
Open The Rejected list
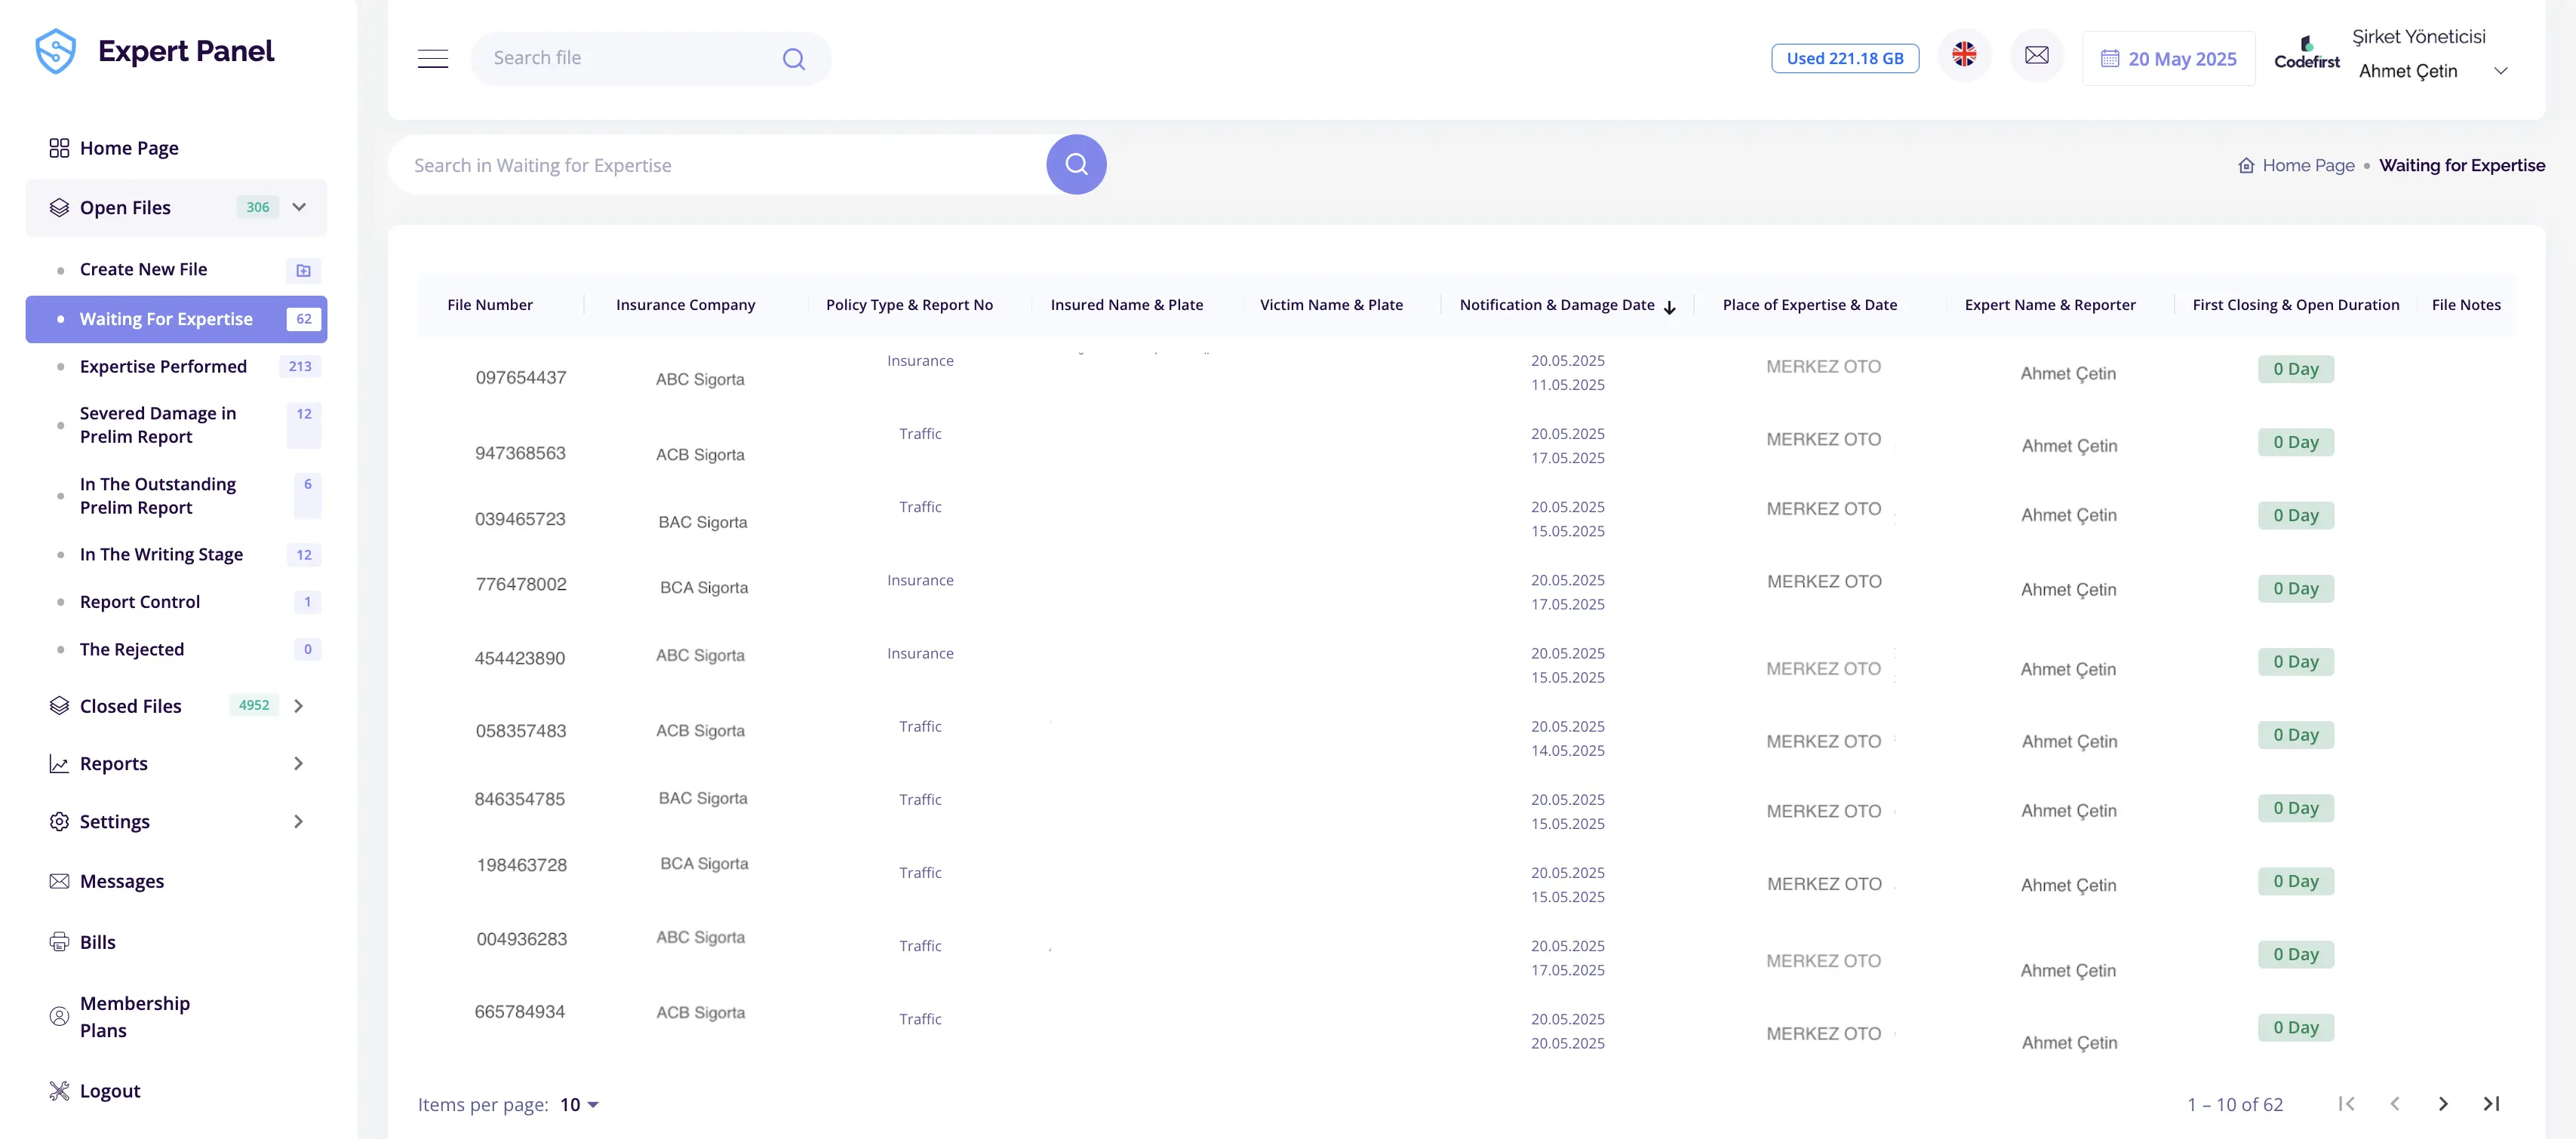click(176, 650)
